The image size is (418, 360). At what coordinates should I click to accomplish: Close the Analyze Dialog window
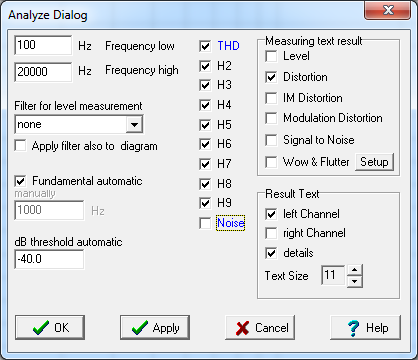[x=388, y=10]
